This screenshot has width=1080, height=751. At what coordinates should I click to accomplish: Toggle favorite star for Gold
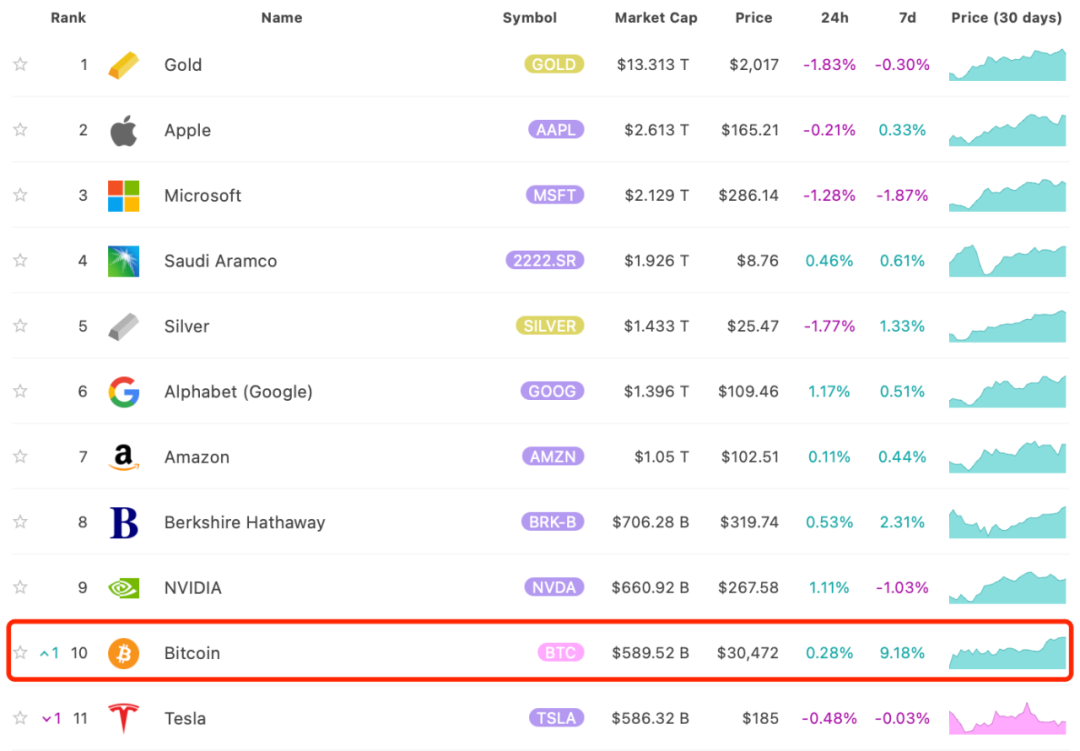click(x=20, y=65)
